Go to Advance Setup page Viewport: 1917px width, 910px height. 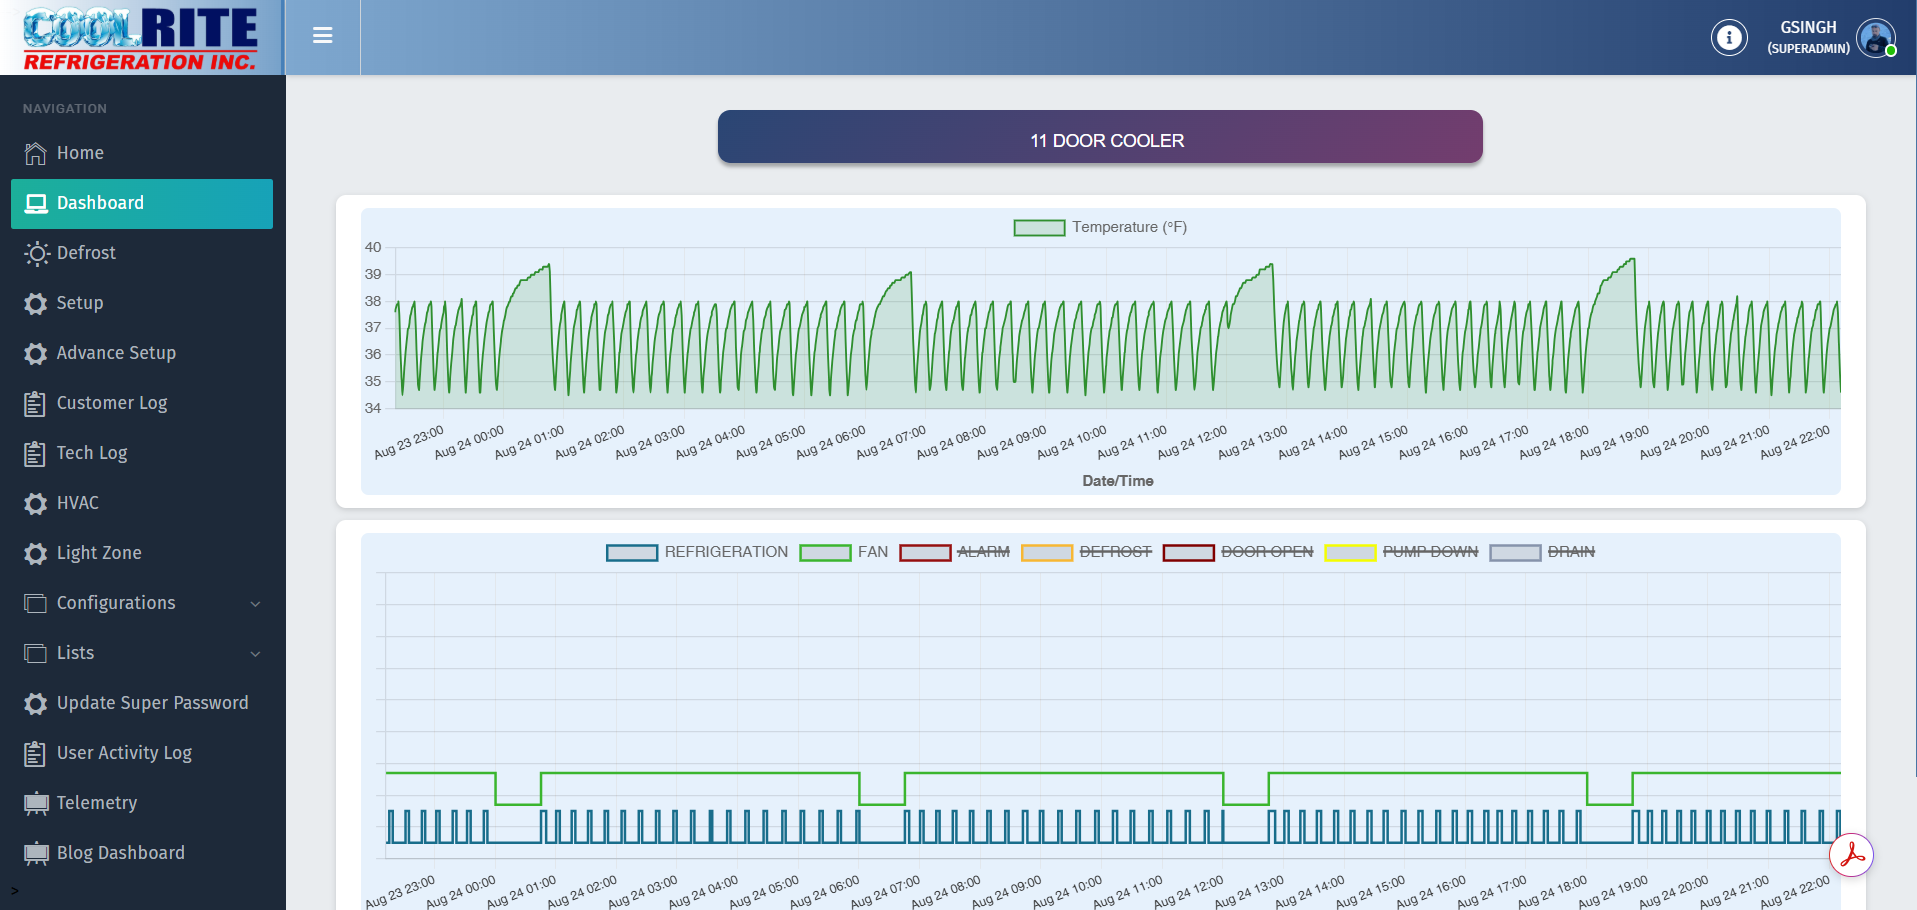tap(116, 353)
